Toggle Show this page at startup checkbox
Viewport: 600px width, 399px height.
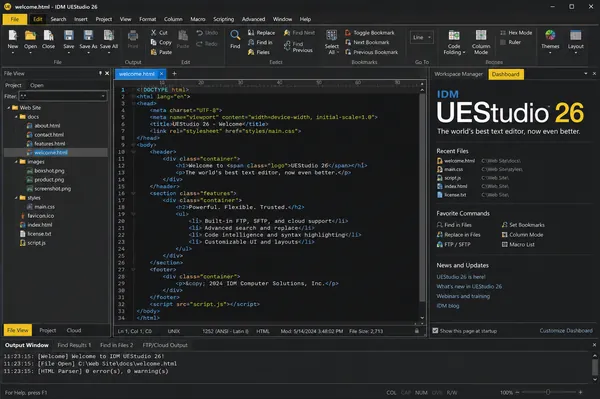pos(435,331)
